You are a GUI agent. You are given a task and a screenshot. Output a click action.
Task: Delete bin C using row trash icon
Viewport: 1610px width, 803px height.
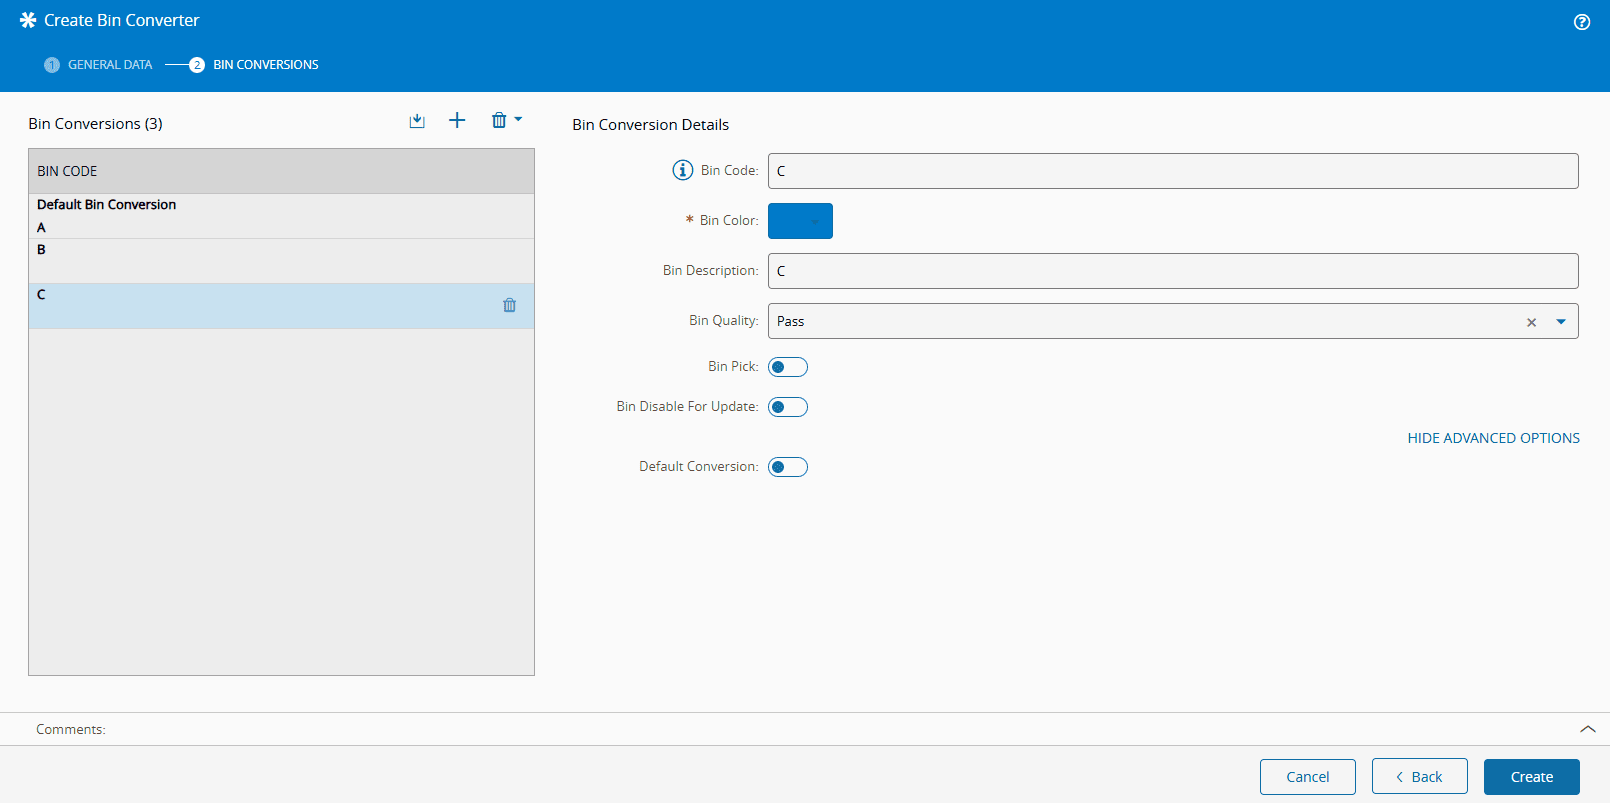click(x=509, y=305)
